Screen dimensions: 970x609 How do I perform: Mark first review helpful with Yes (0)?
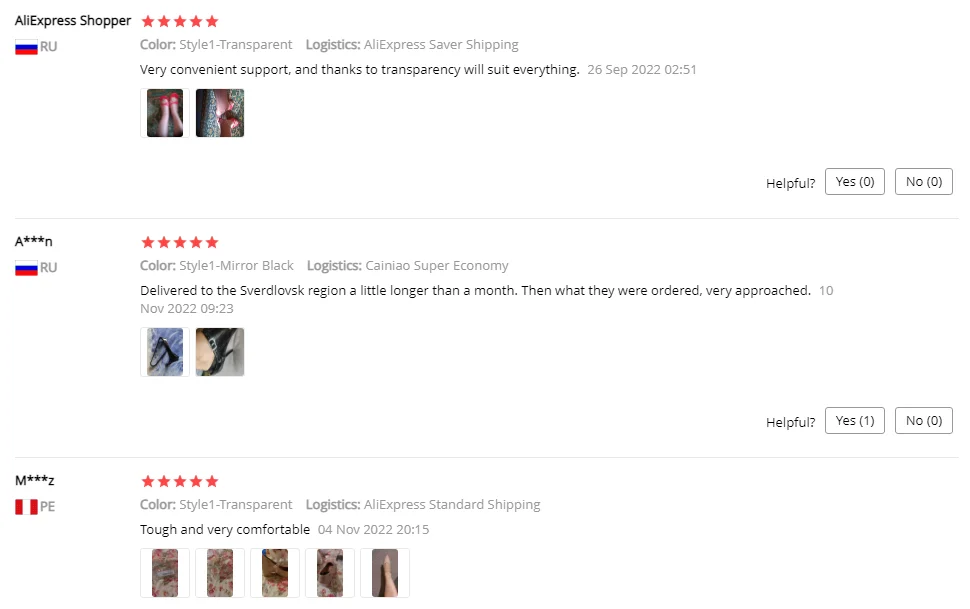pyautogui.click(x=854, y=181)
